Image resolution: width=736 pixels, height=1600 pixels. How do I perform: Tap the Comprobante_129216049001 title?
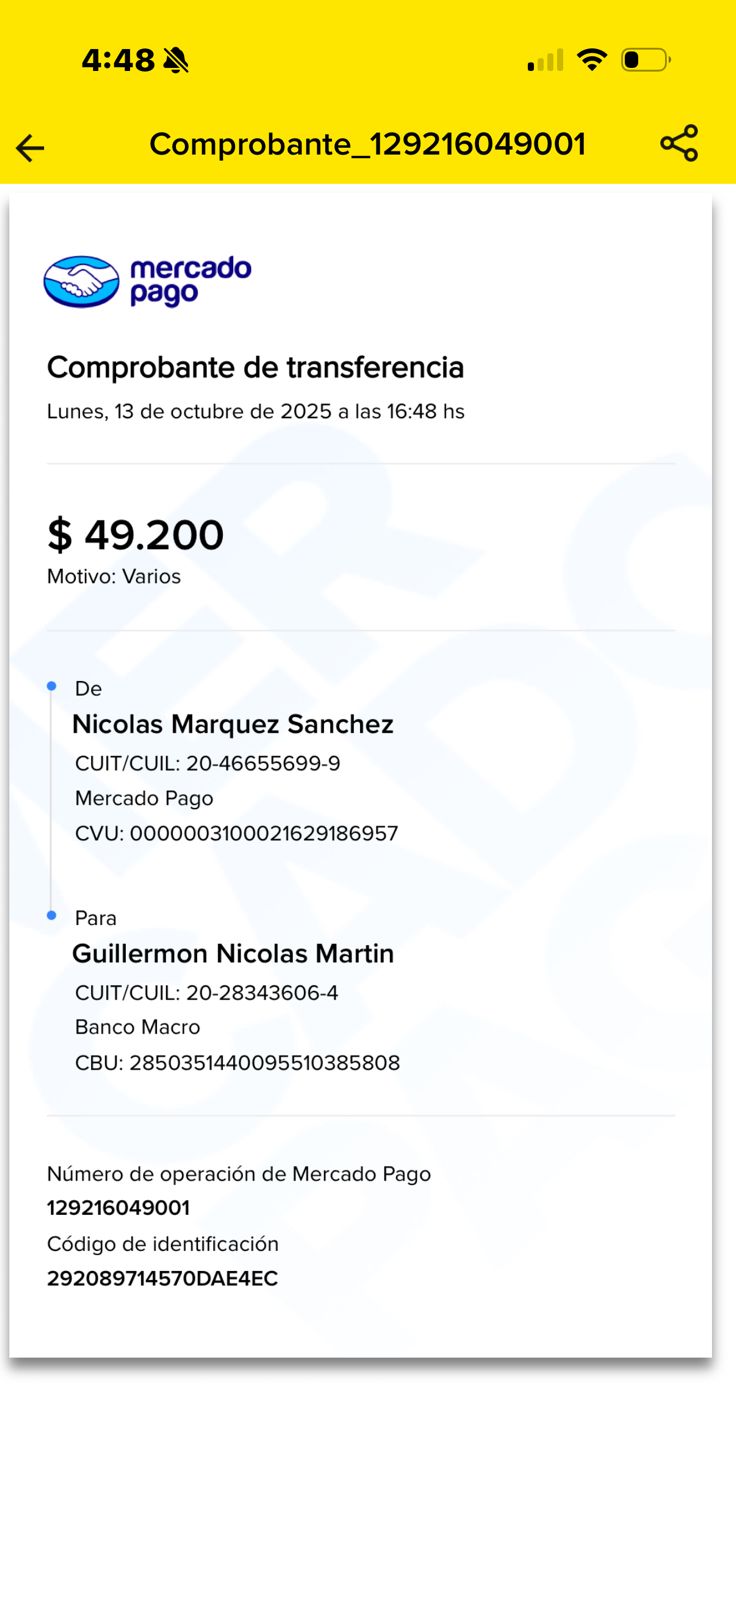click(367, 144)
